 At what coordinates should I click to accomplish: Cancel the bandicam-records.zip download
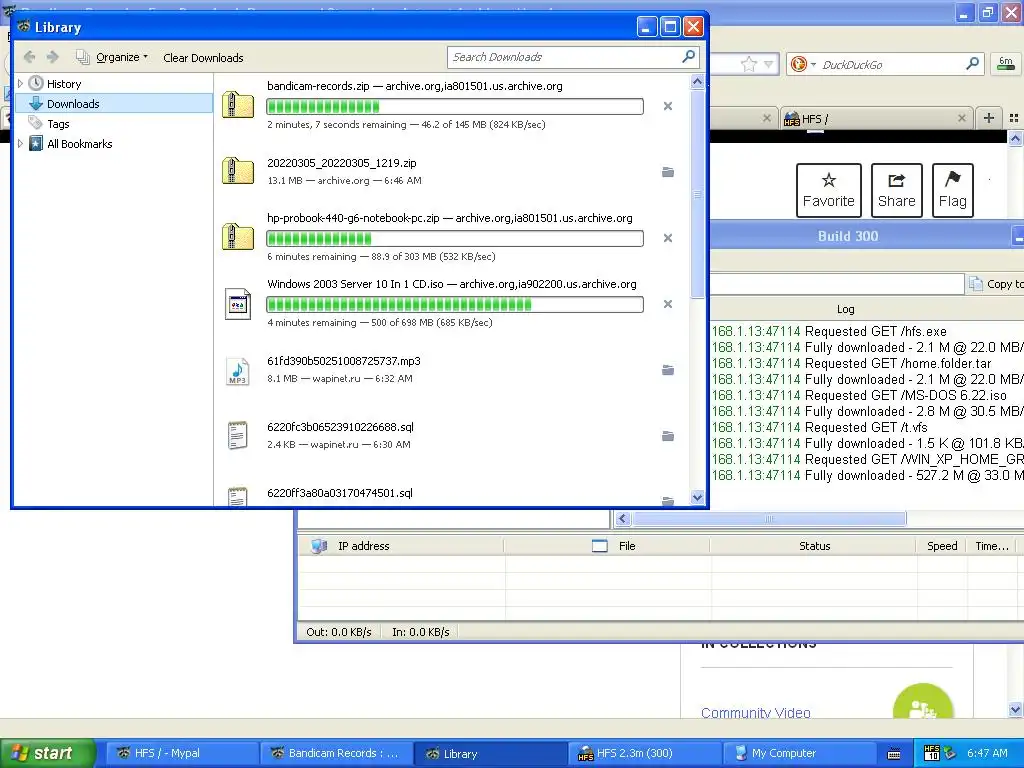667,106
